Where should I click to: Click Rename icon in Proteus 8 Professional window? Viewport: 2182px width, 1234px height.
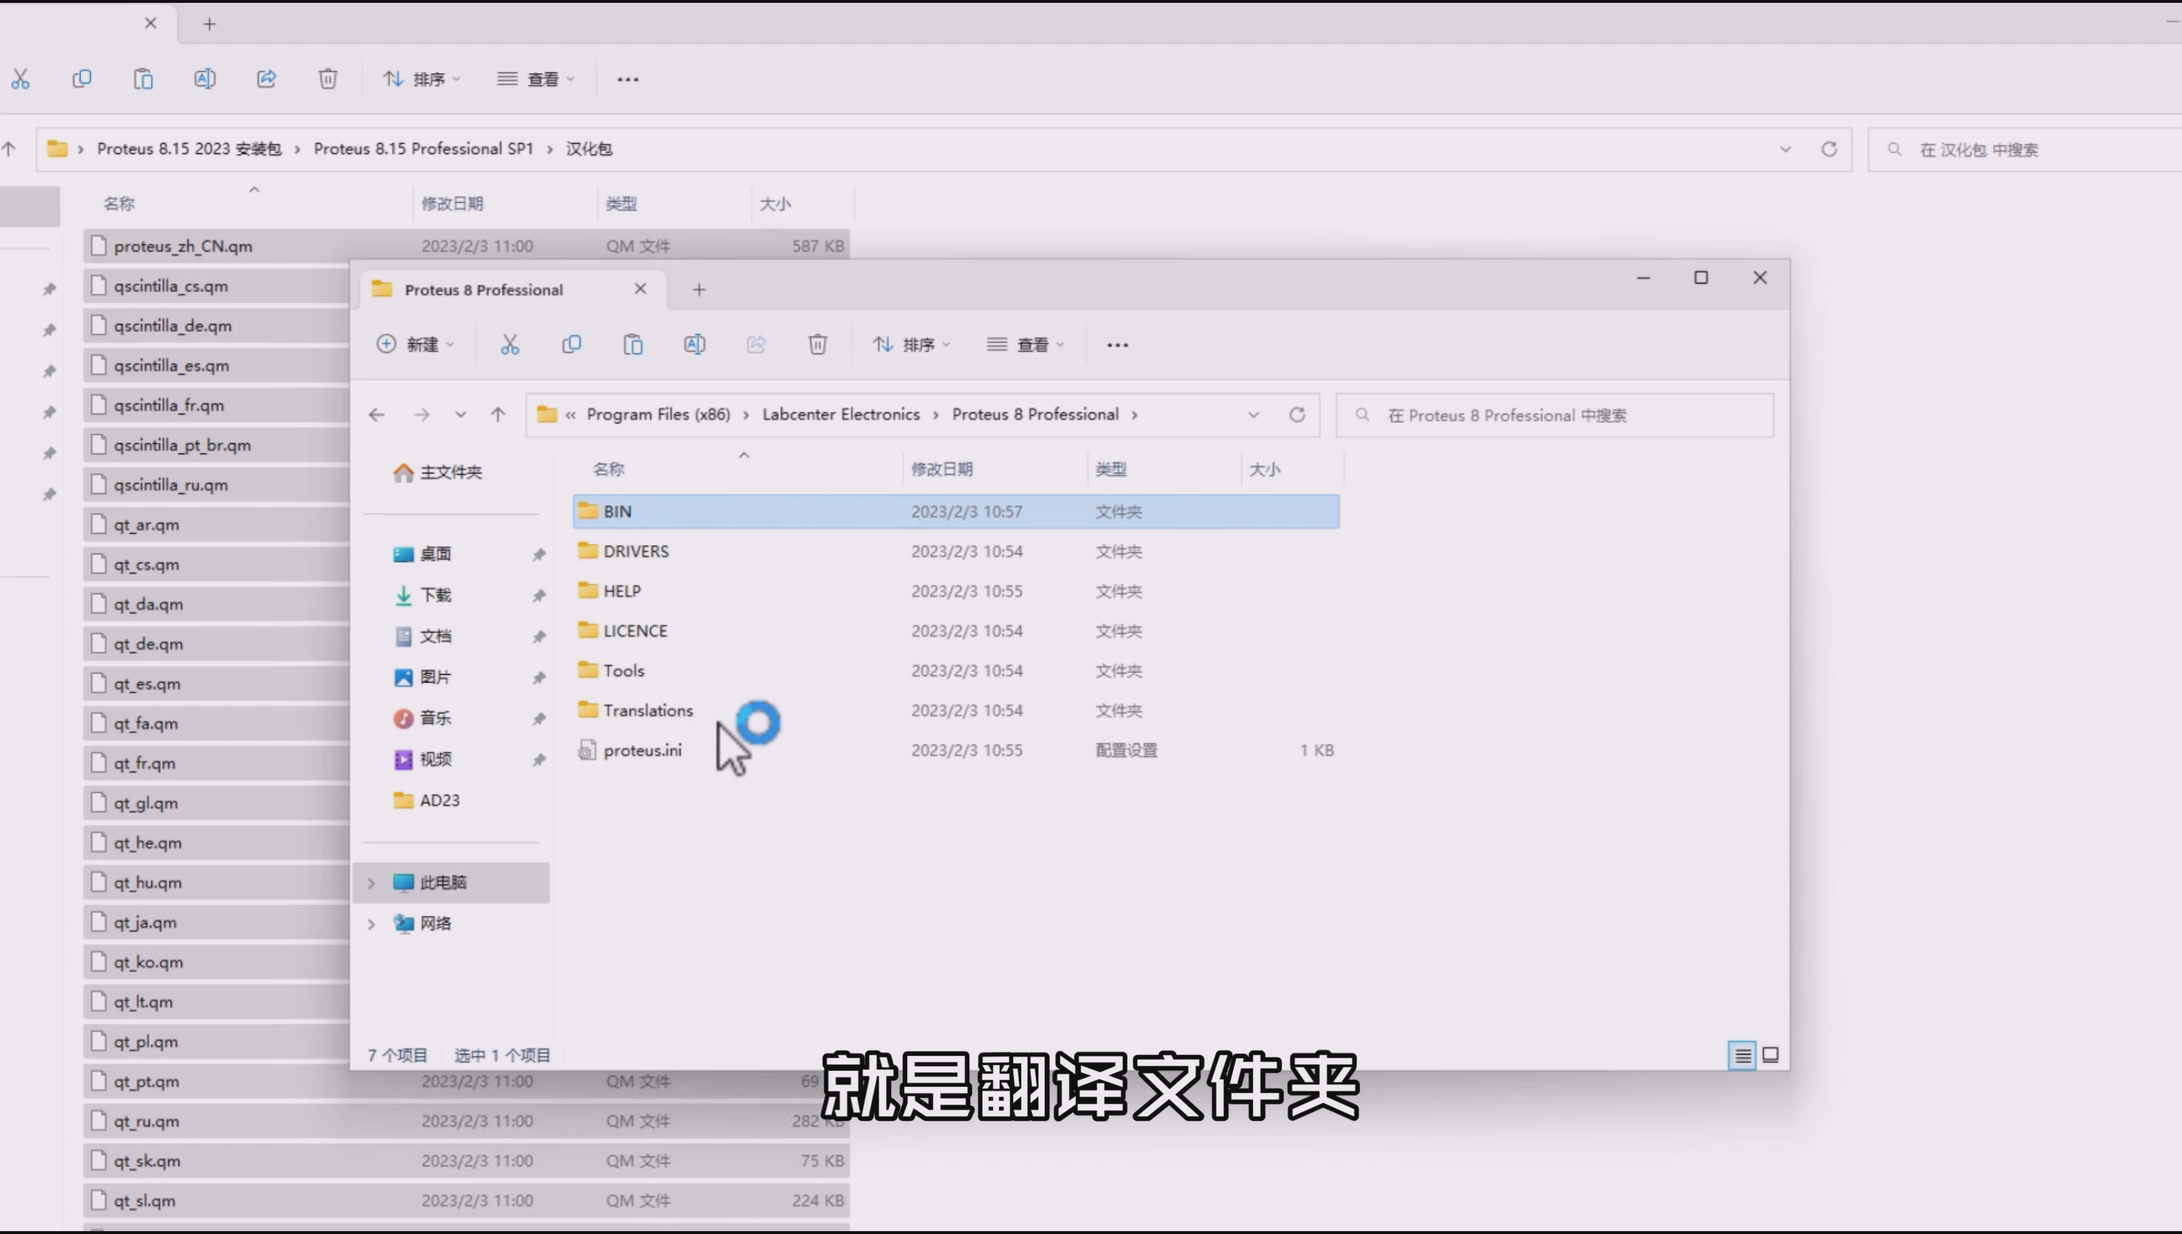click(x=694, y=344)
